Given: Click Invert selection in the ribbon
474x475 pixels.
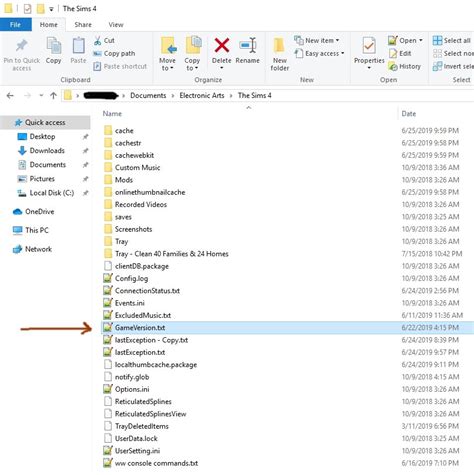Looking at the screenshot, I should (x=453, y=66).
